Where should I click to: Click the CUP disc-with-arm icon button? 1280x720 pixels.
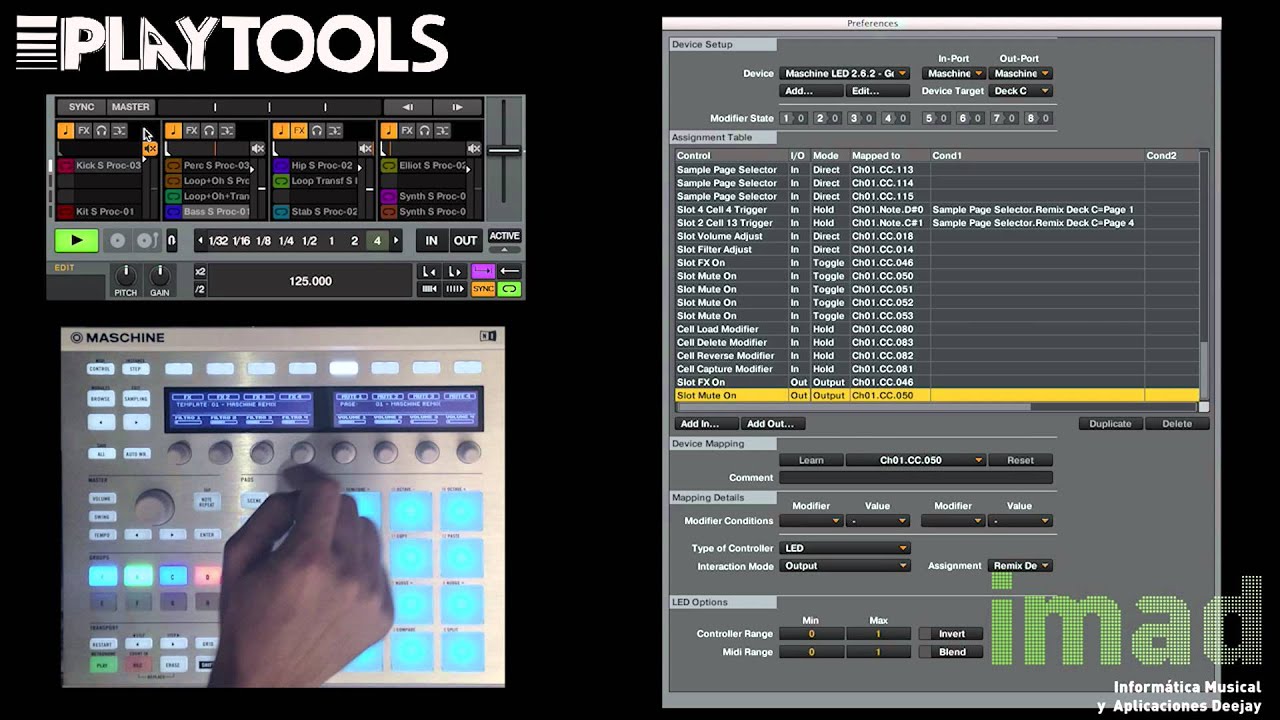pyautogui.click(x=146, y=241)
